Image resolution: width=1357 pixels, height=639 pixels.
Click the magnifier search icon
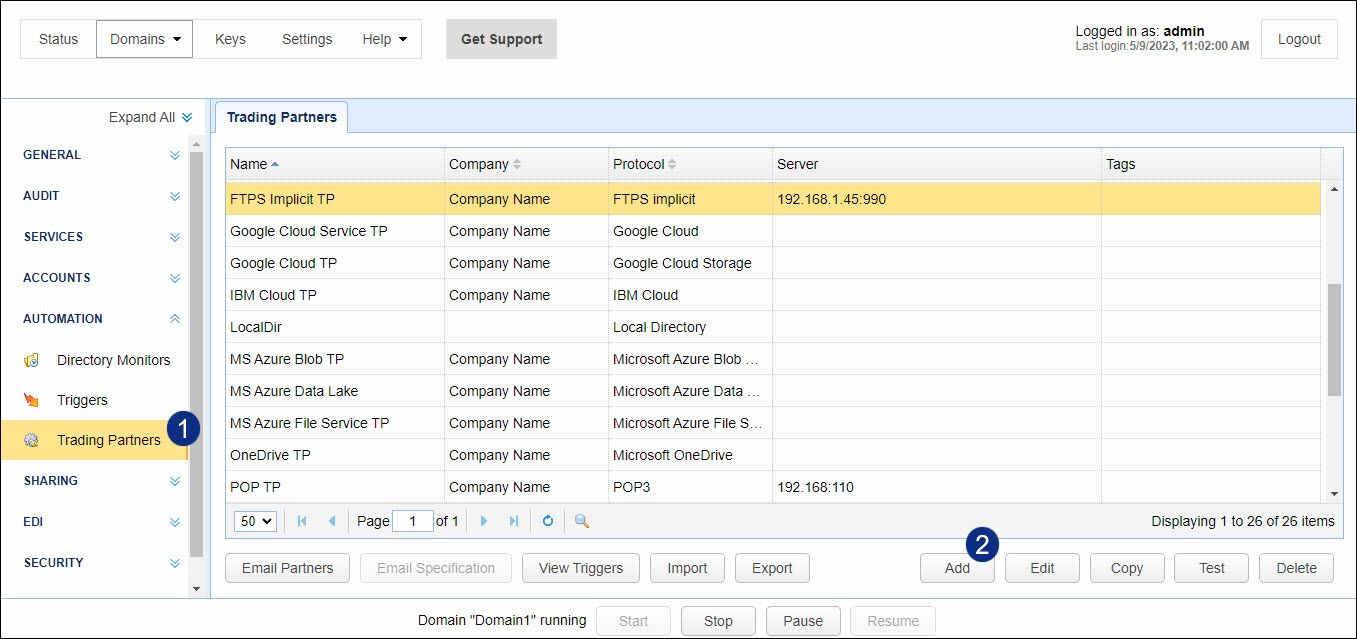pos(582,521)
